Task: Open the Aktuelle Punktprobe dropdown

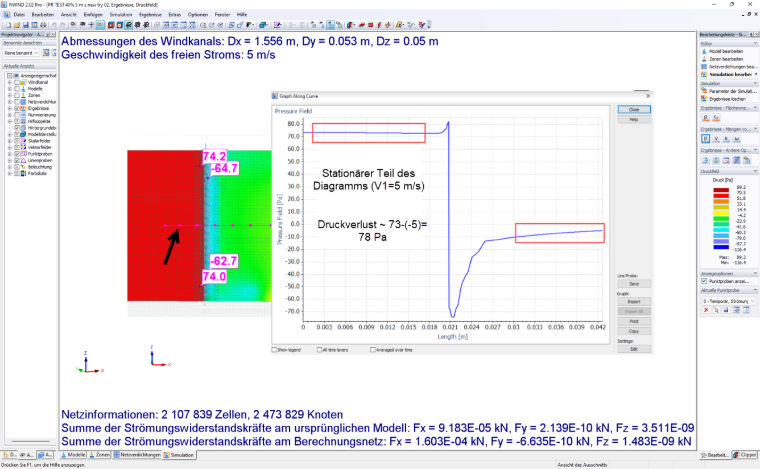Action: tap(728, 301)
